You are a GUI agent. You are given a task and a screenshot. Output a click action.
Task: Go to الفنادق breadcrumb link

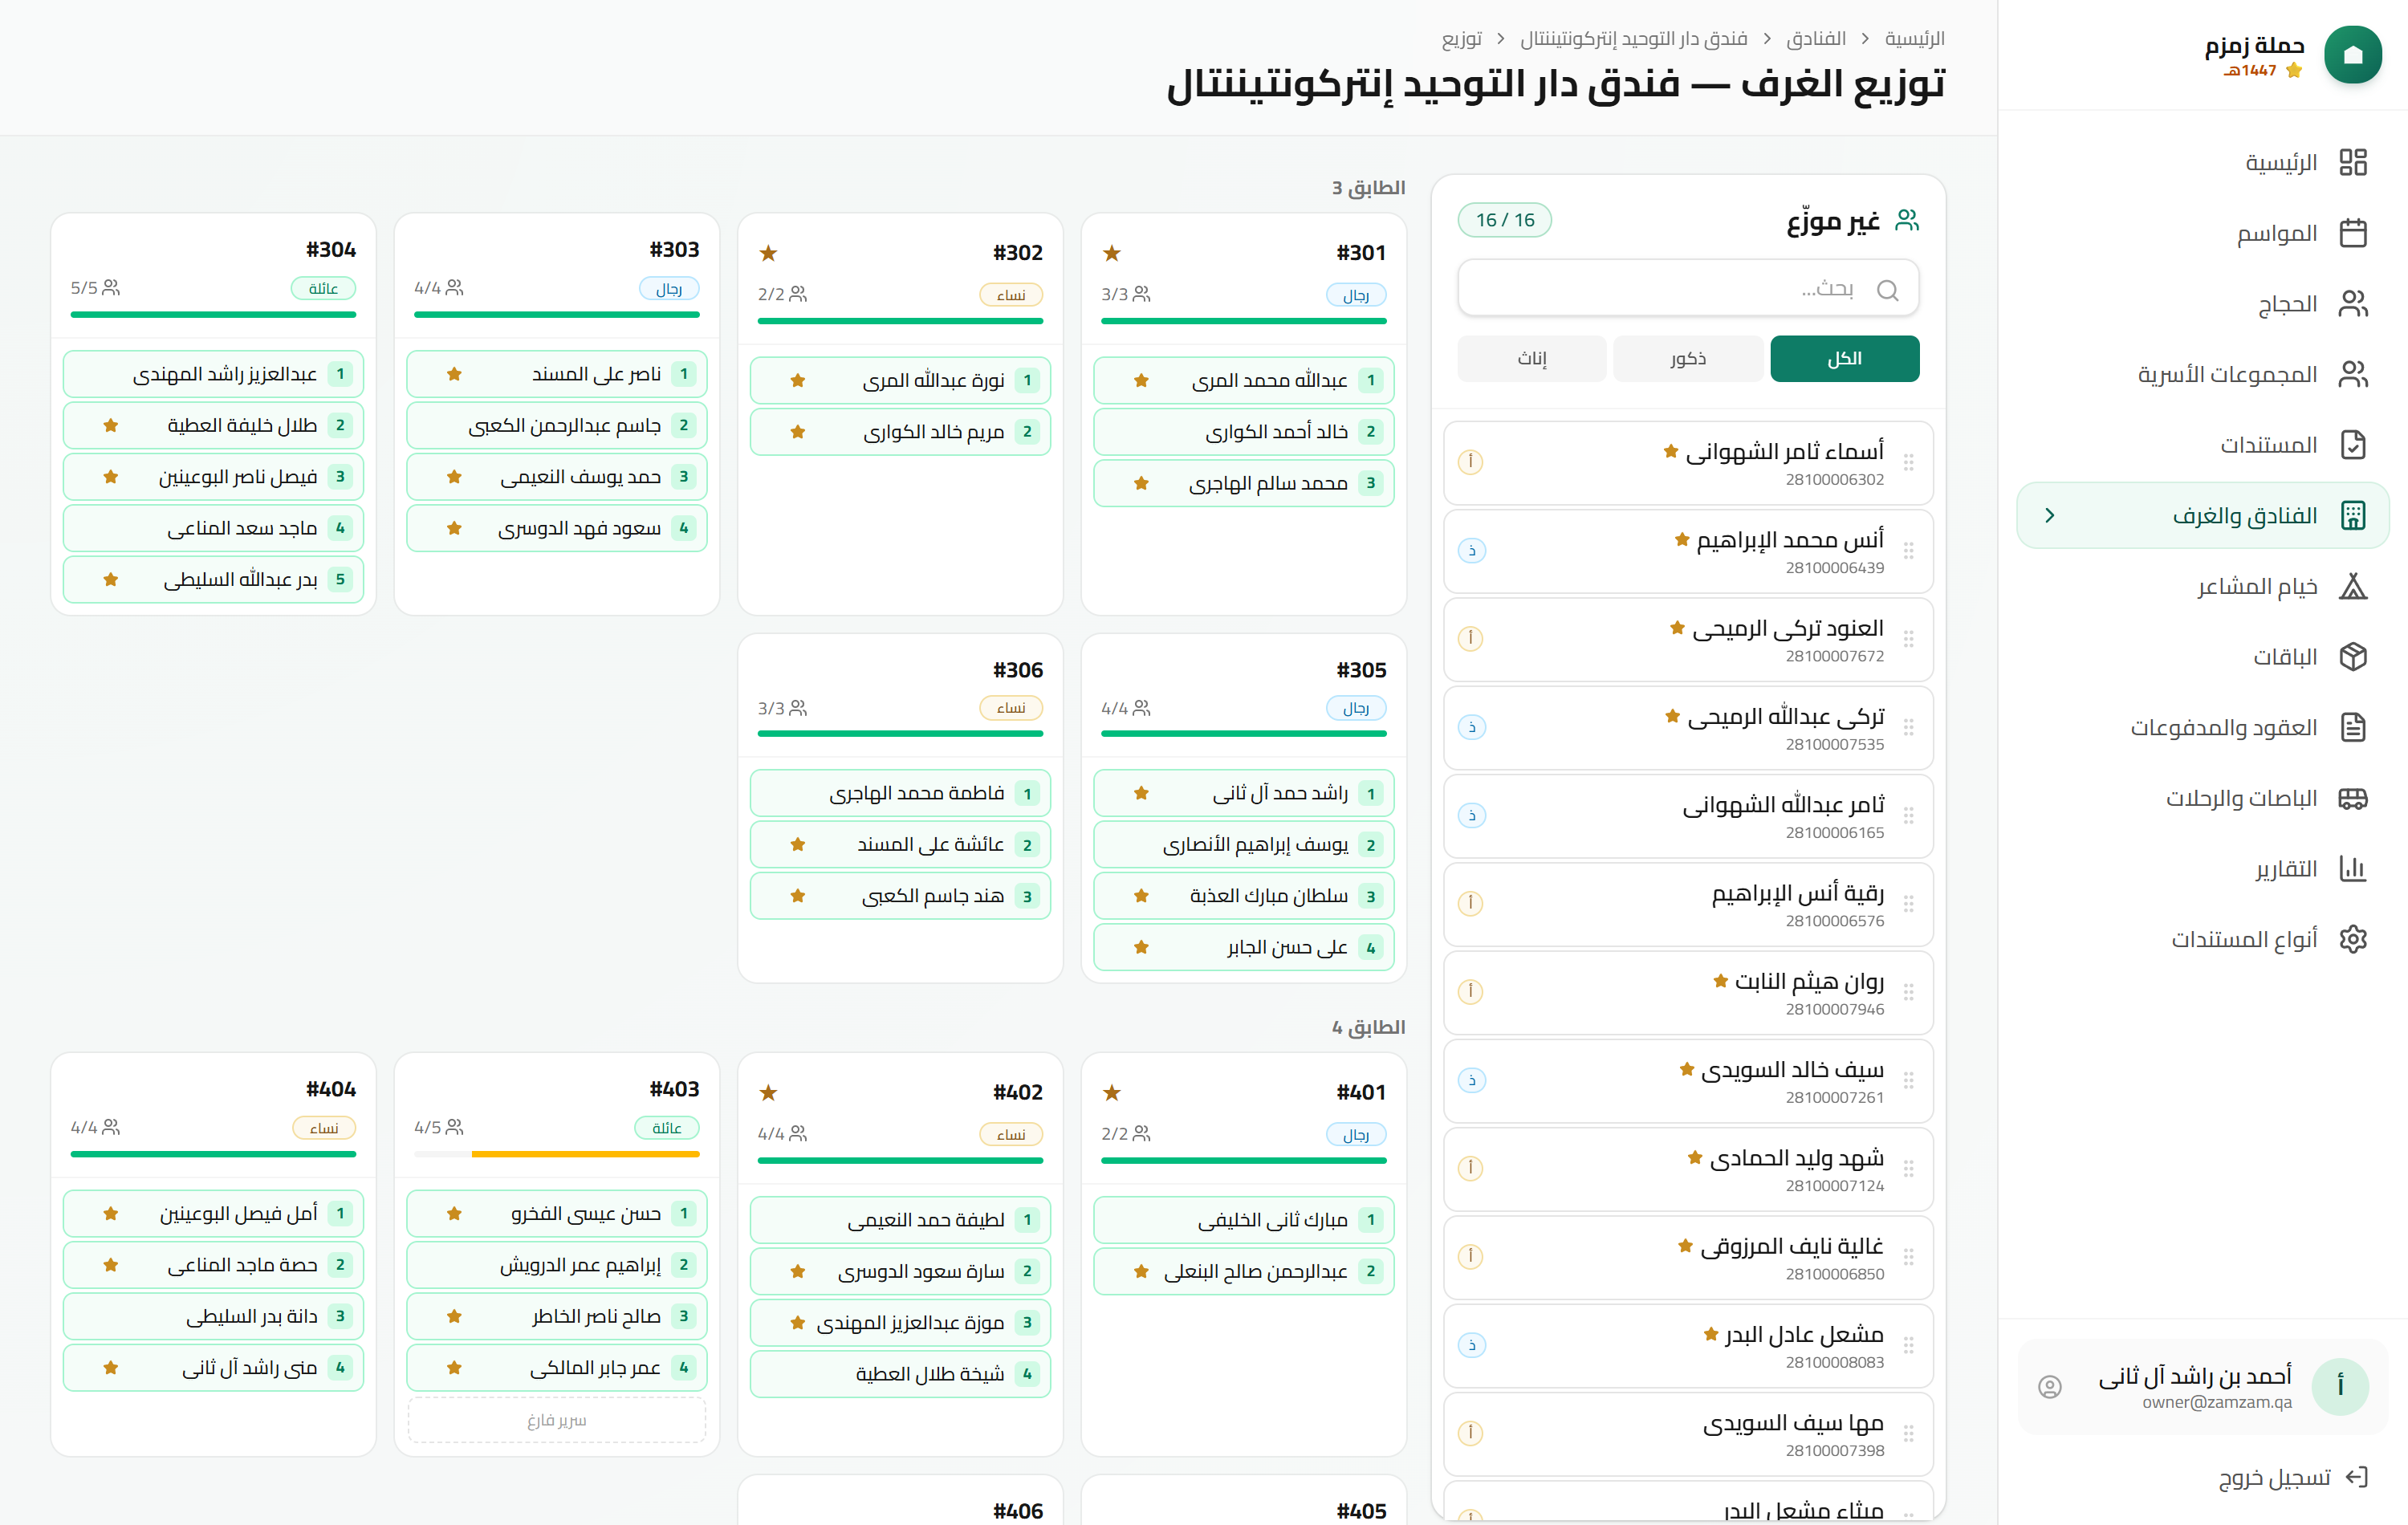1816,38
